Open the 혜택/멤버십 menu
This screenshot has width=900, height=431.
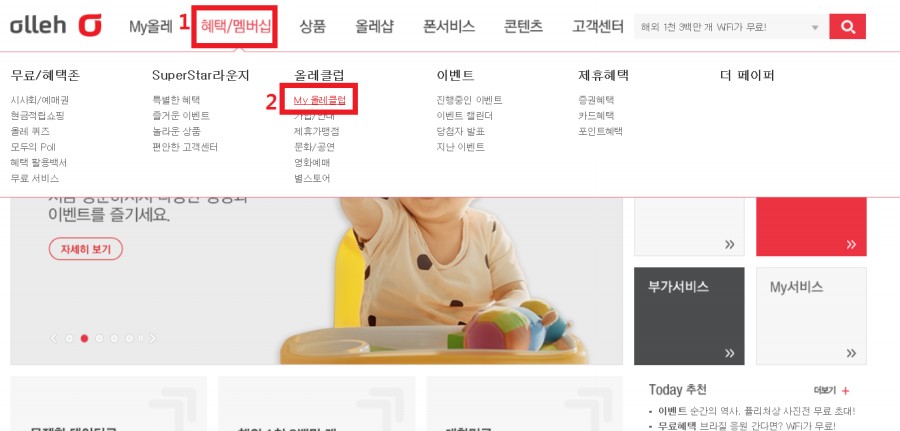coord(235,26)
